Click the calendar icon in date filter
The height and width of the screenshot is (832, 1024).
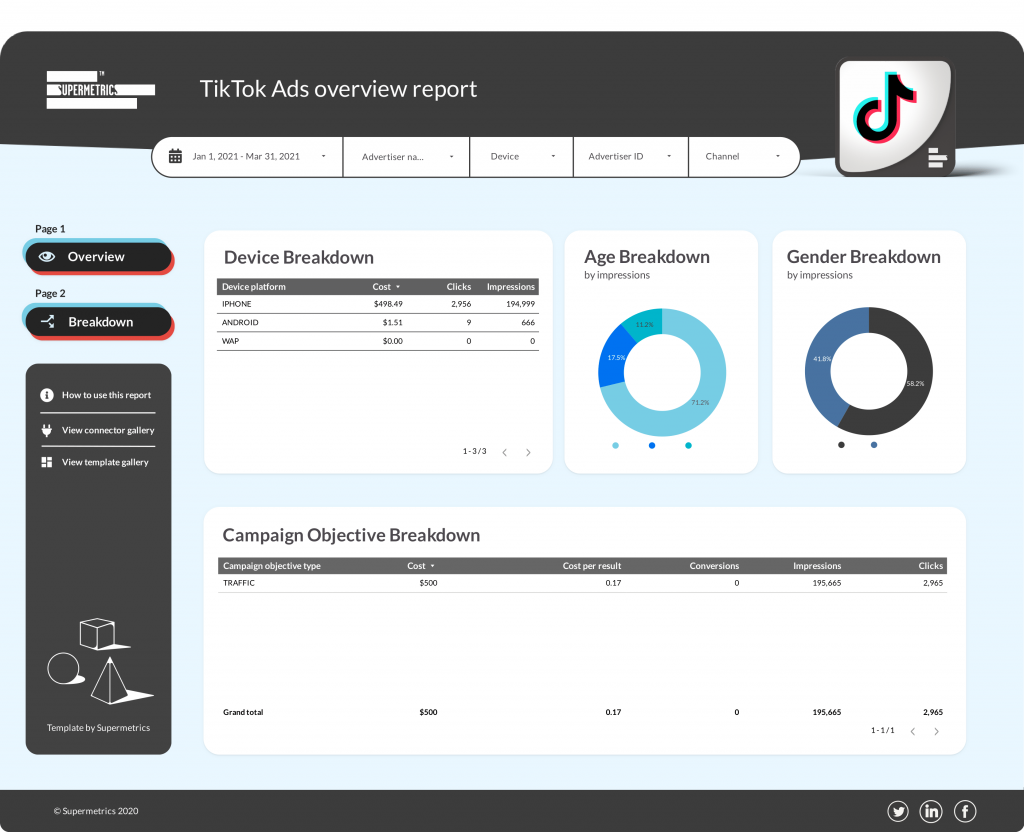point(175,156)
